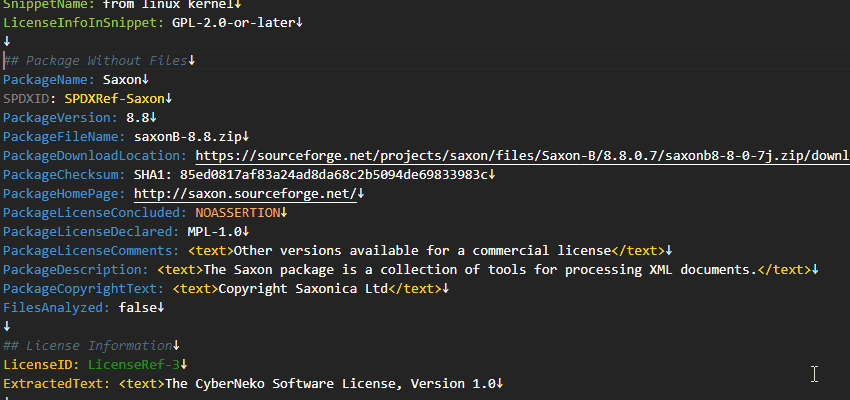This screenshot has width=850, height=400.
Task: Click the 'Other versions available' license comment text
Action: (420, 251)
